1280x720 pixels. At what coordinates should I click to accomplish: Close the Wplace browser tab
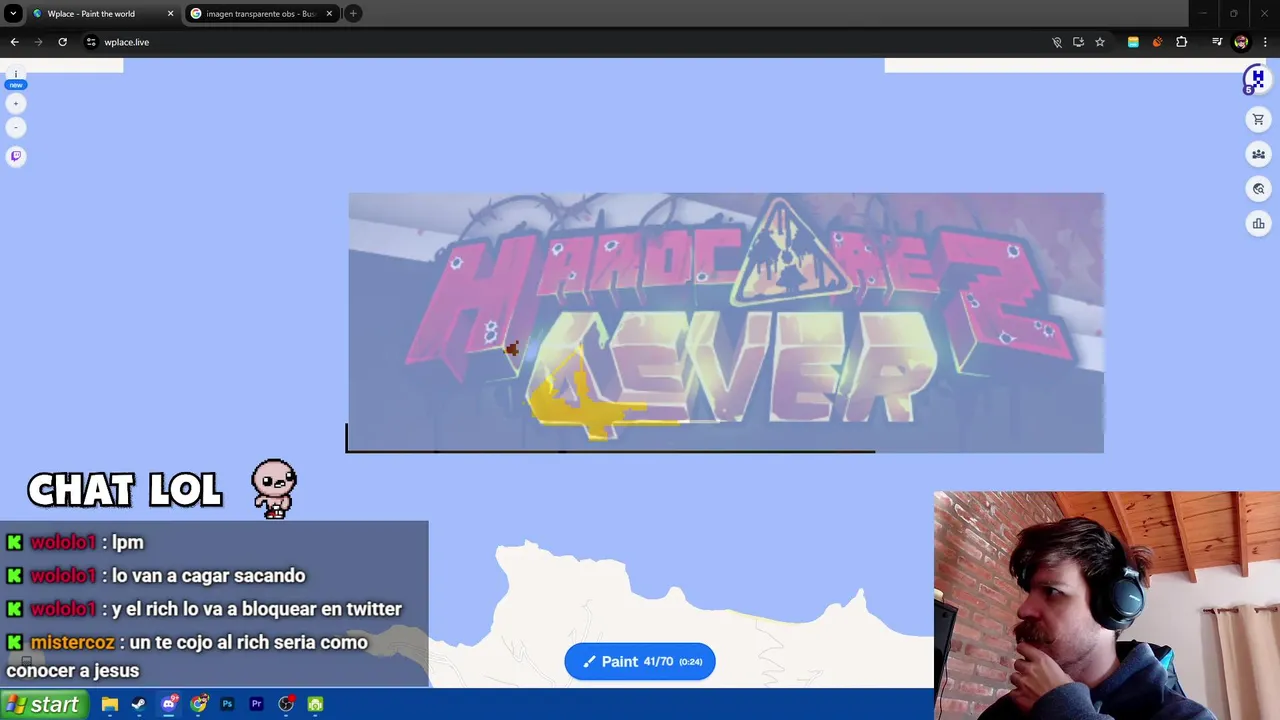click(x=170, y=14)
